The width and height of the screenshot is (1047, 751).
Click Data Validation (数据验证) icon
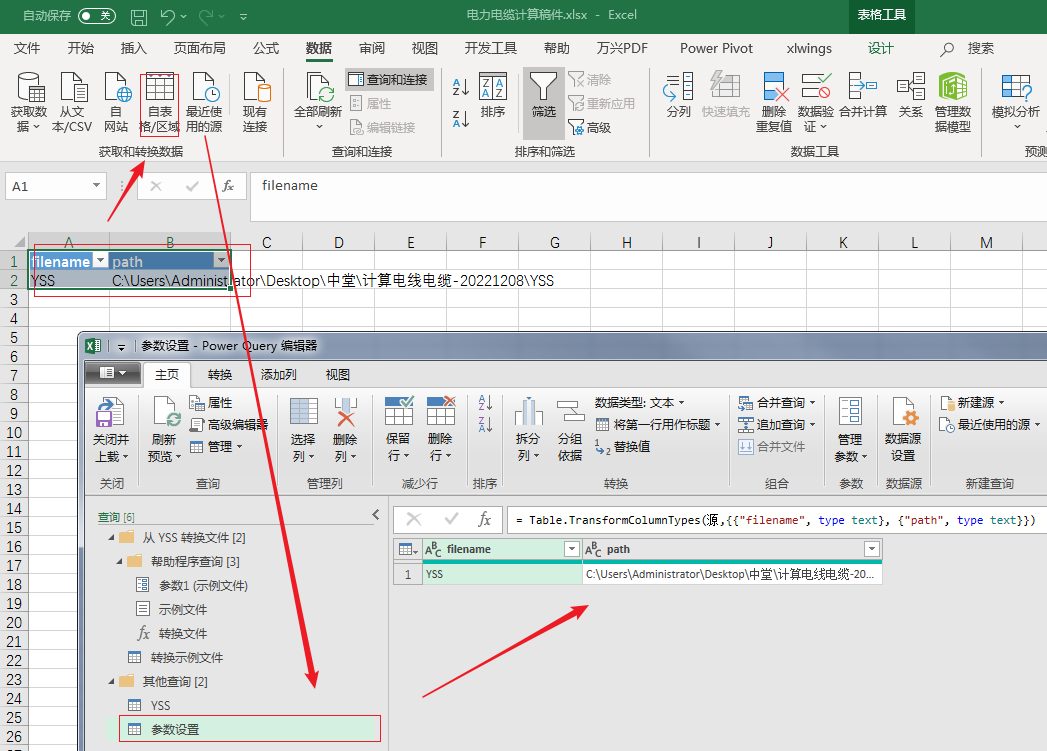(816, 102)
